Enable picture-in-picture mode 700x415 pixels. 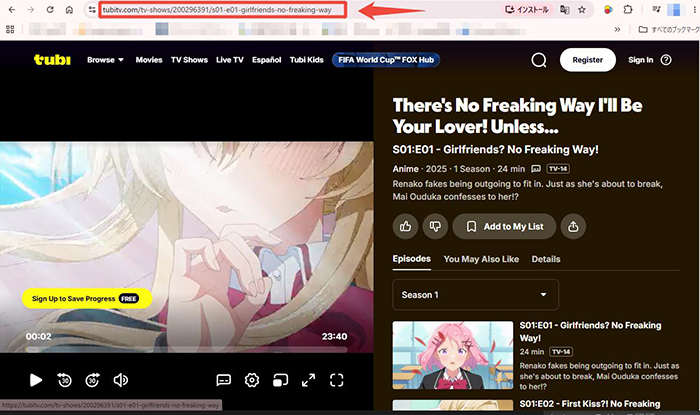click(280, 380)
